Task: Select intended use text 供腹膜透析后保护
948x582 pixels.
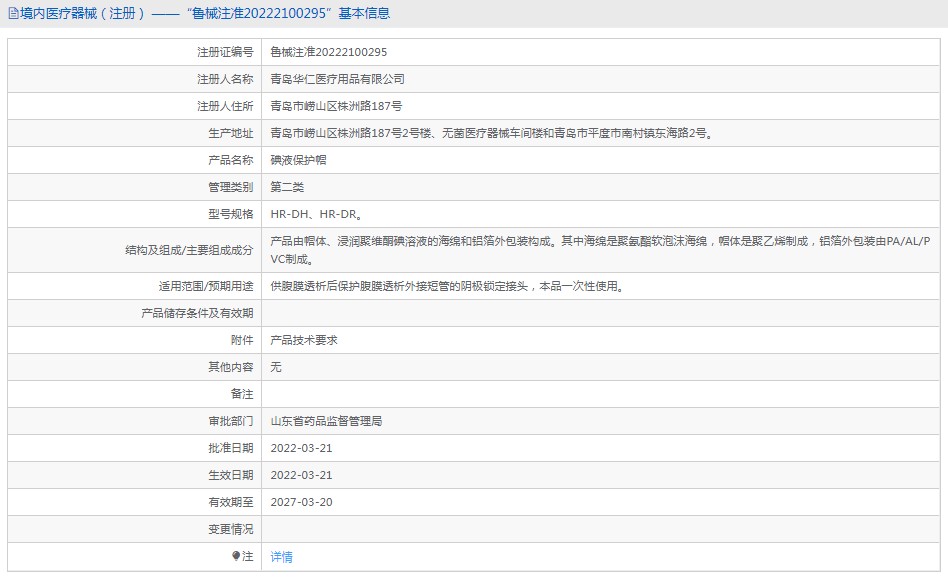Action: point(447,286)
